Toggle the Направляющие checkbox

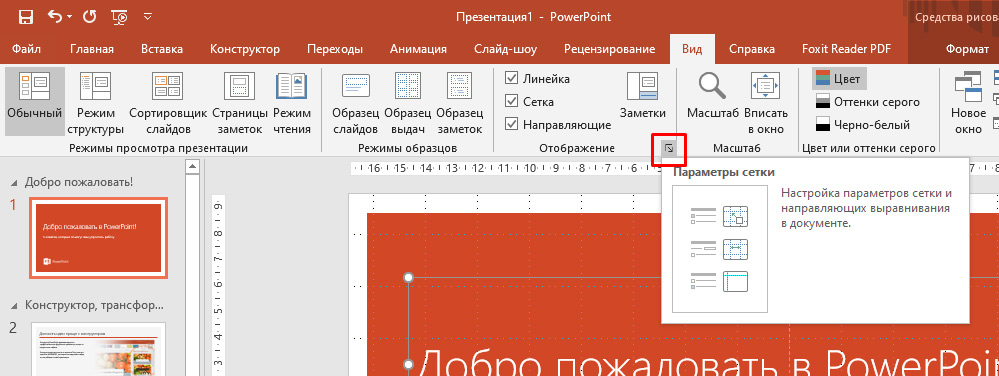[511, 125]
